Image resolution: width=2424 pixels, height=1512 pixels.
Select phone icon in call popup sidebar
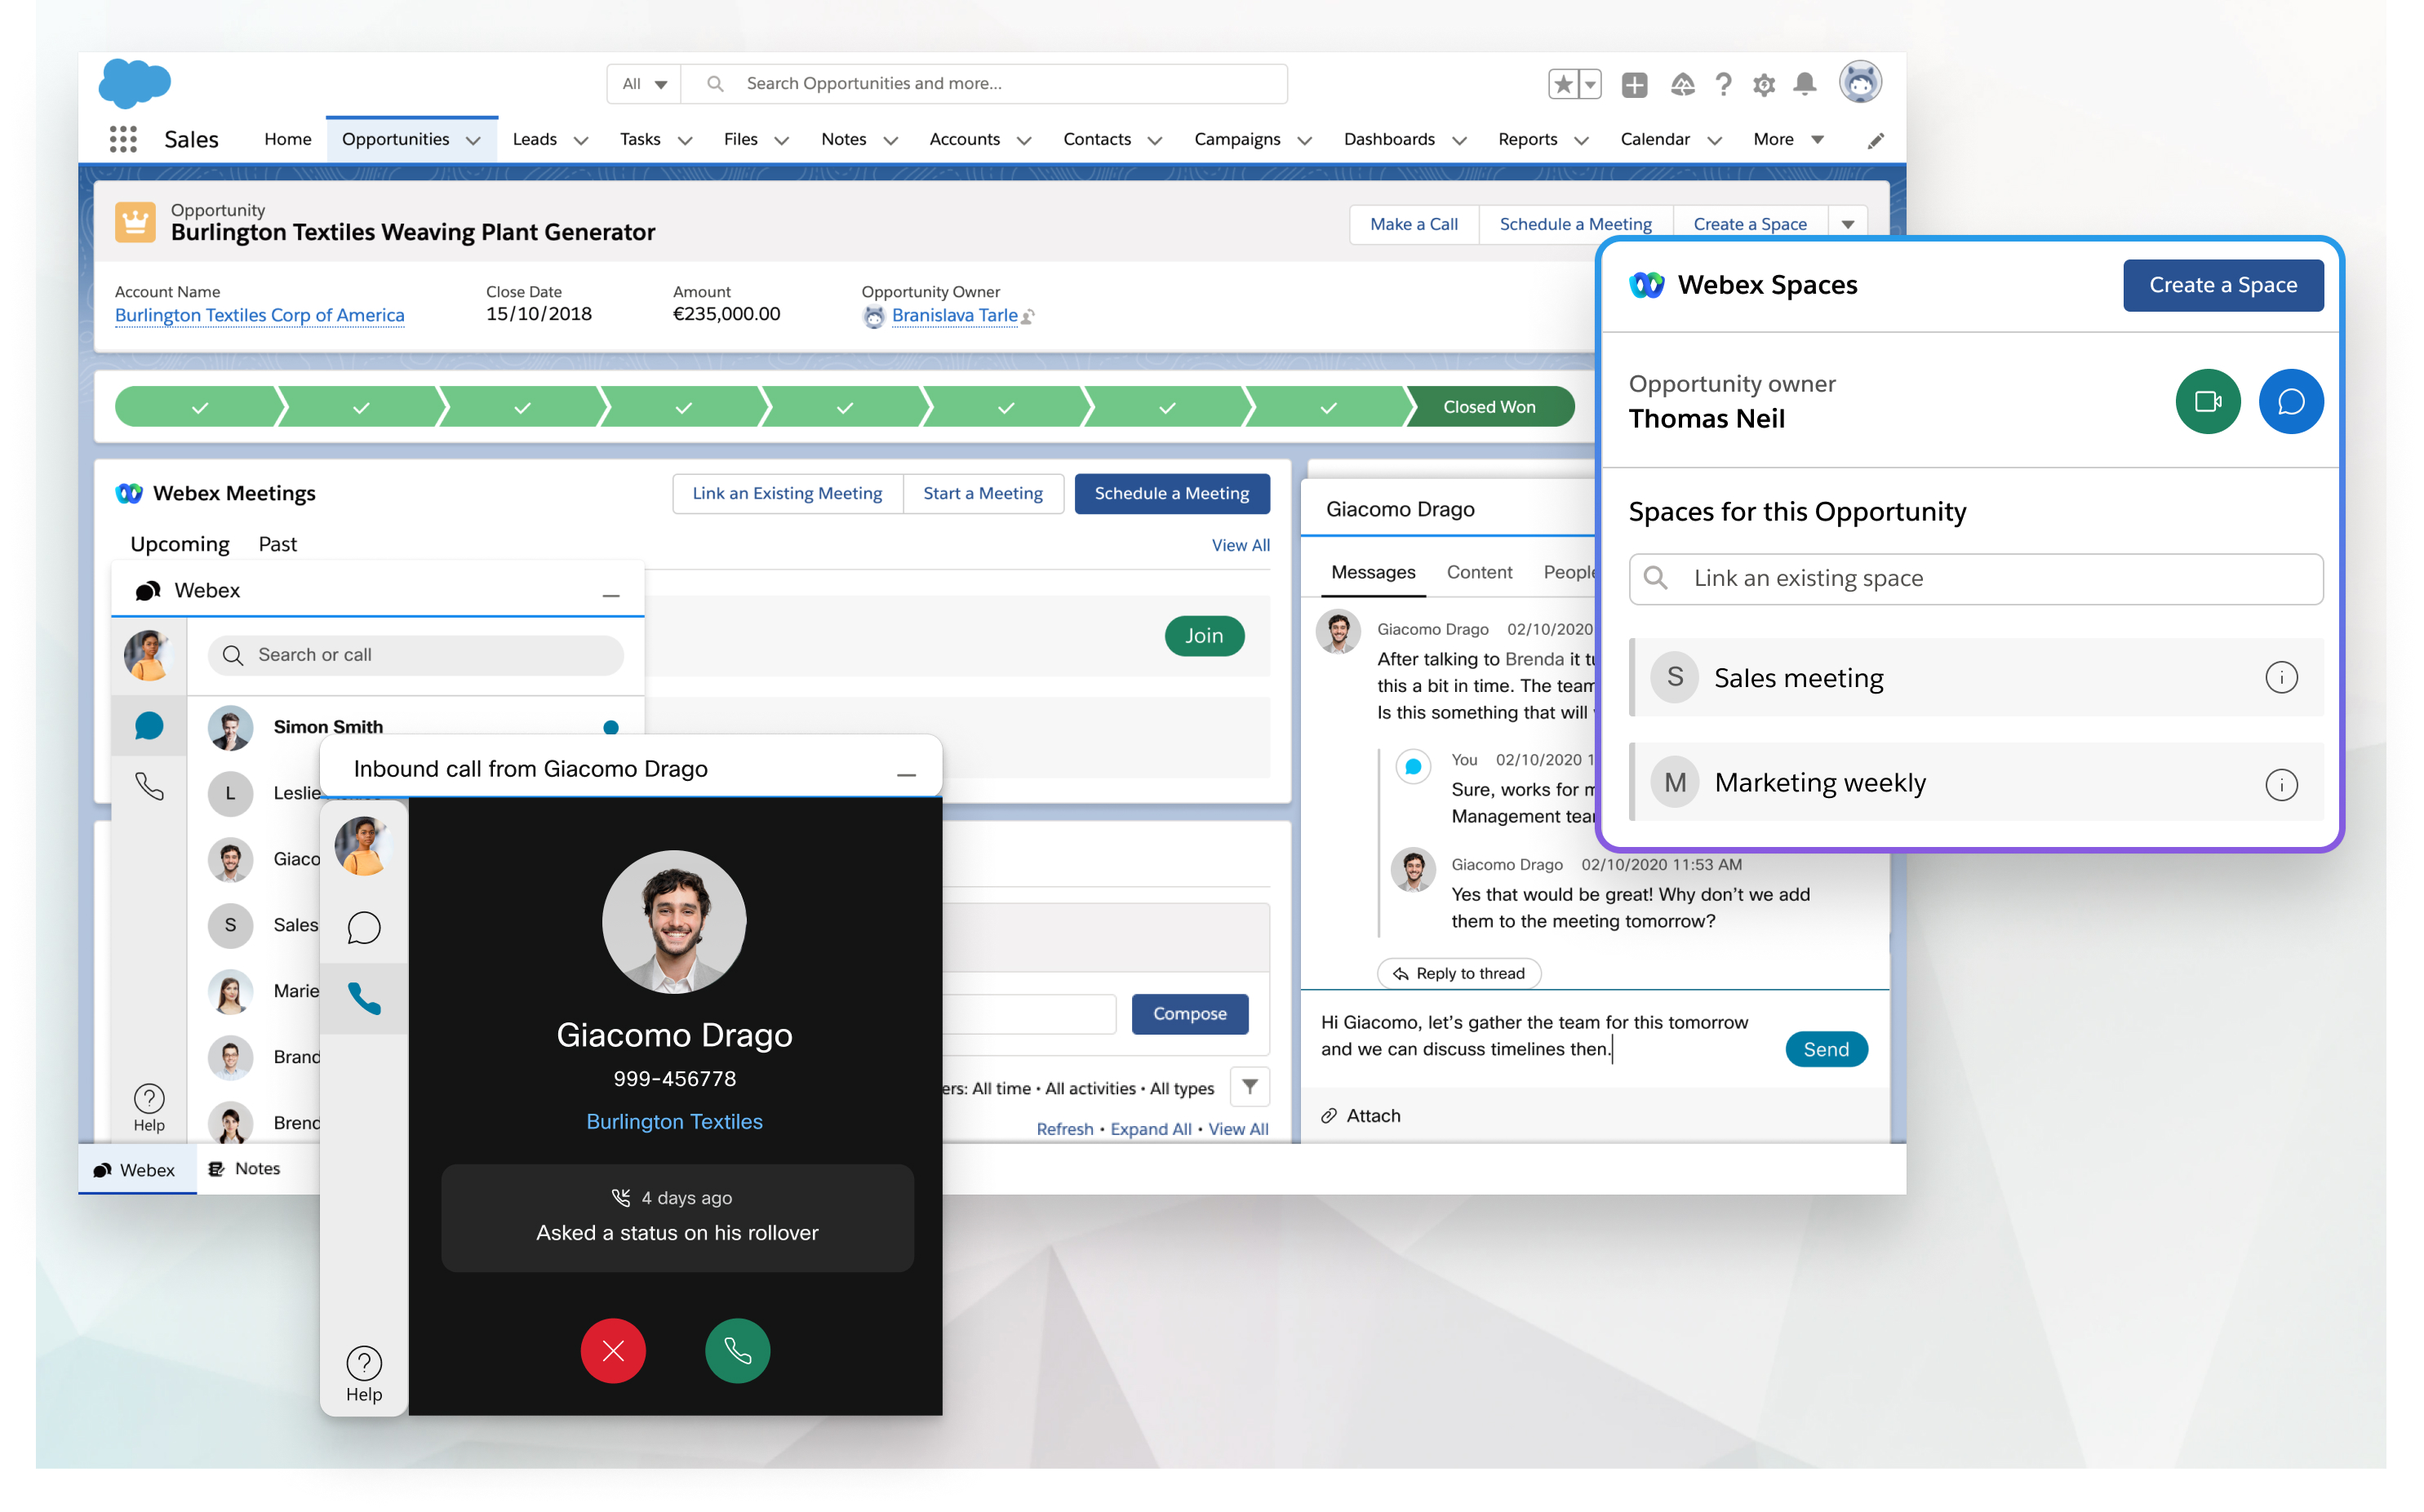pyautogui.click(x=364, y=998)
